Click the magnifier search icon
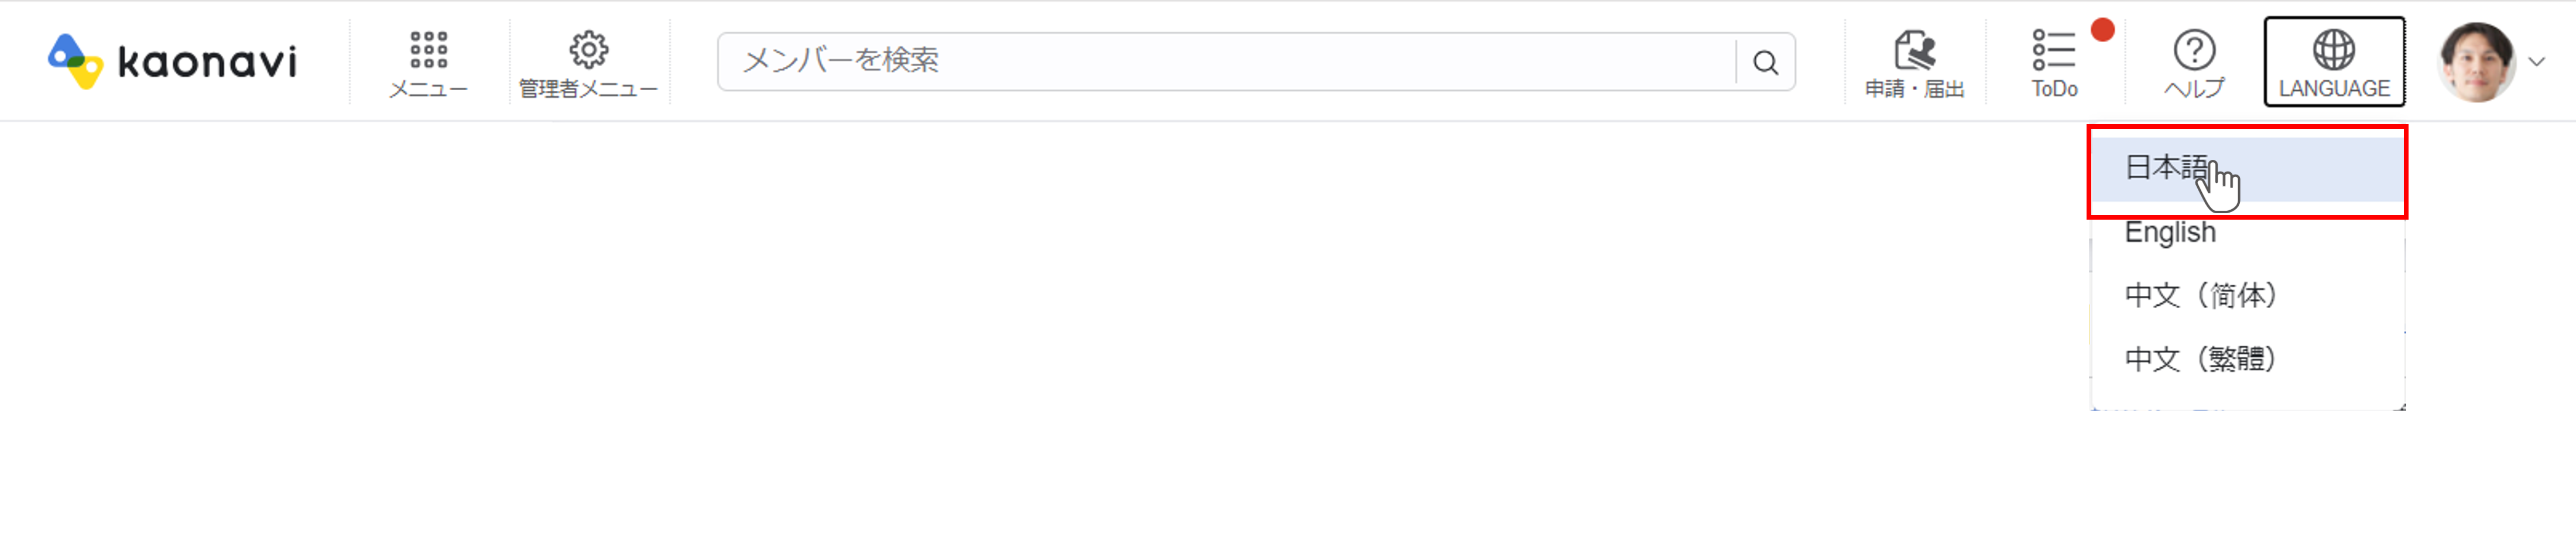Screen dimensions: 2576x543 pyautogui.click(x=1765, y=62)
